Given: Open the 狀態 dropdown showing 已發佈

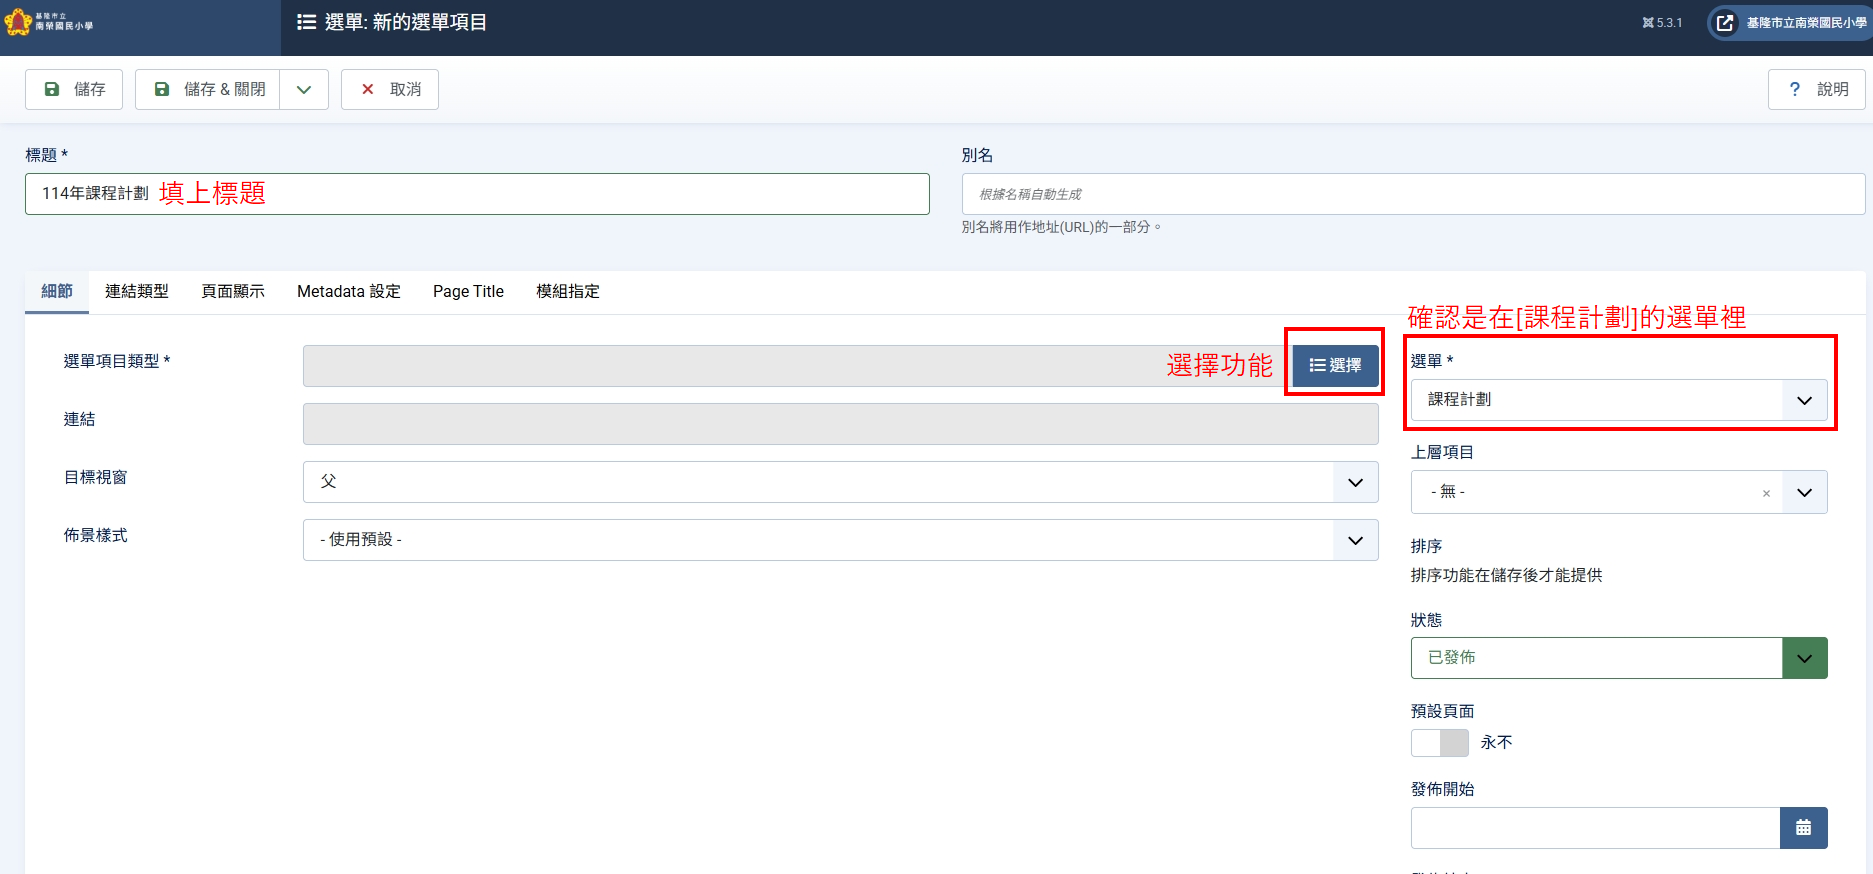Looking at the screenshot, I should click(1618, 658).
